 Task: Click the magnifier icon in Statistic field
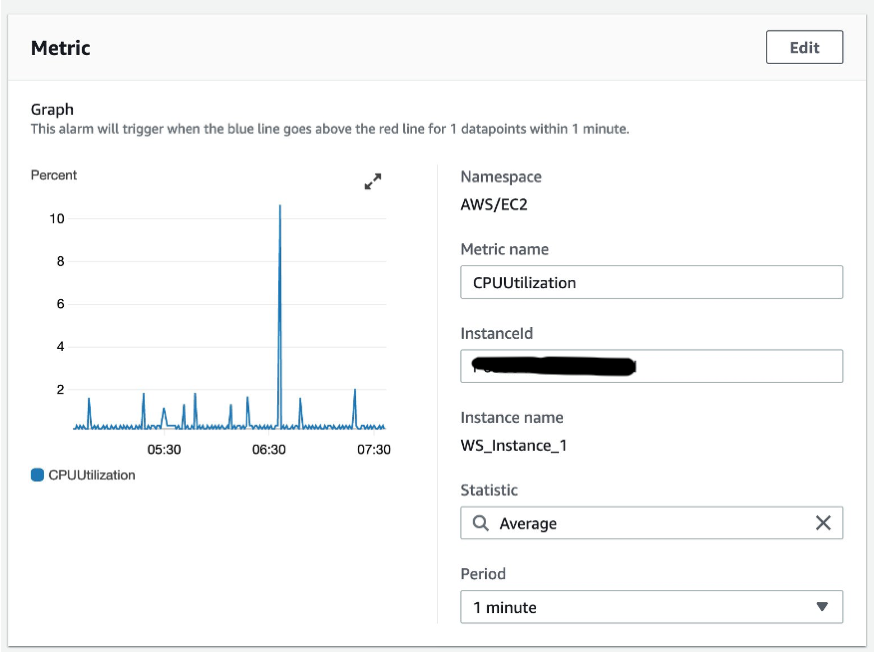480,523
